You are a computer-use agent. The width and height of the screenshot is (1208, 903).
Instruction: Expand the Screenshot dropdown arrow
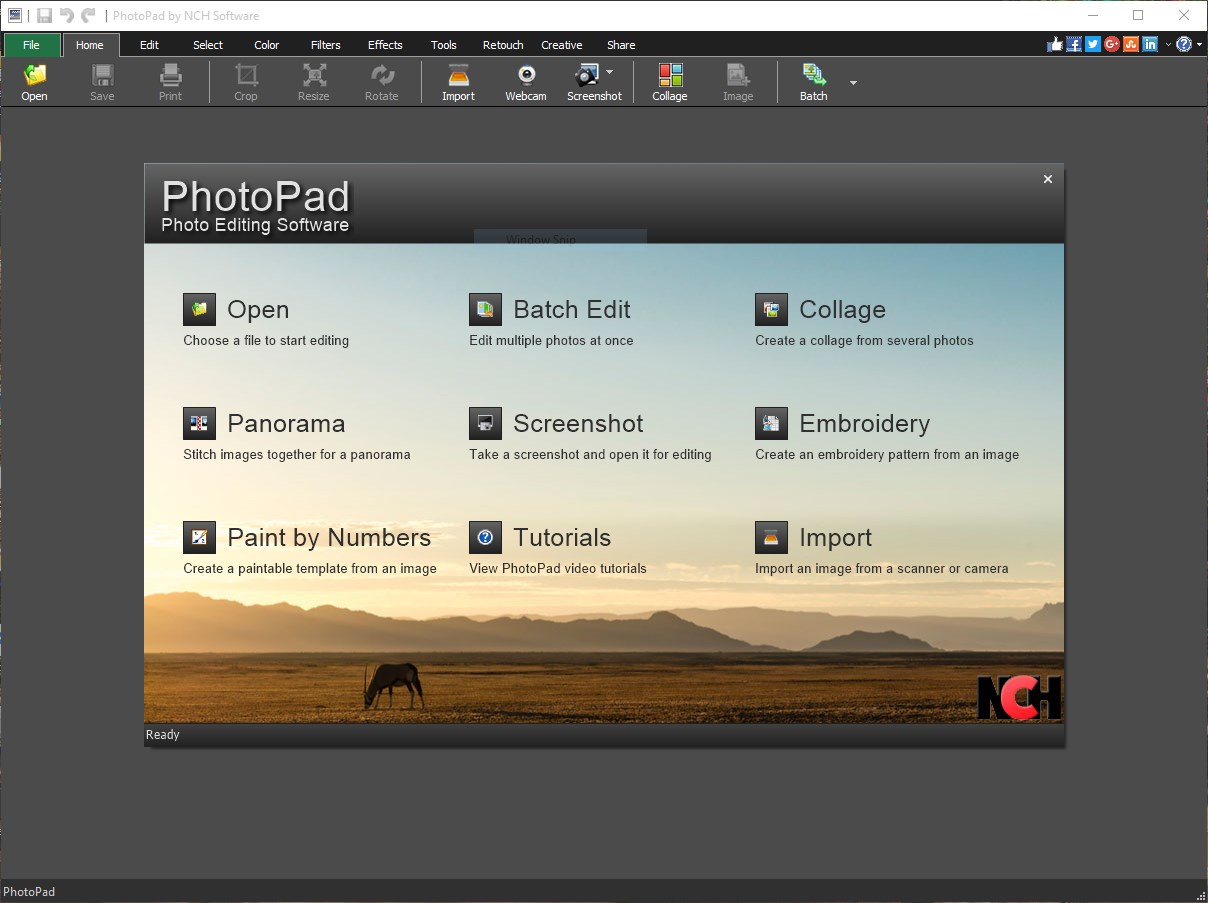coord(609,71)
